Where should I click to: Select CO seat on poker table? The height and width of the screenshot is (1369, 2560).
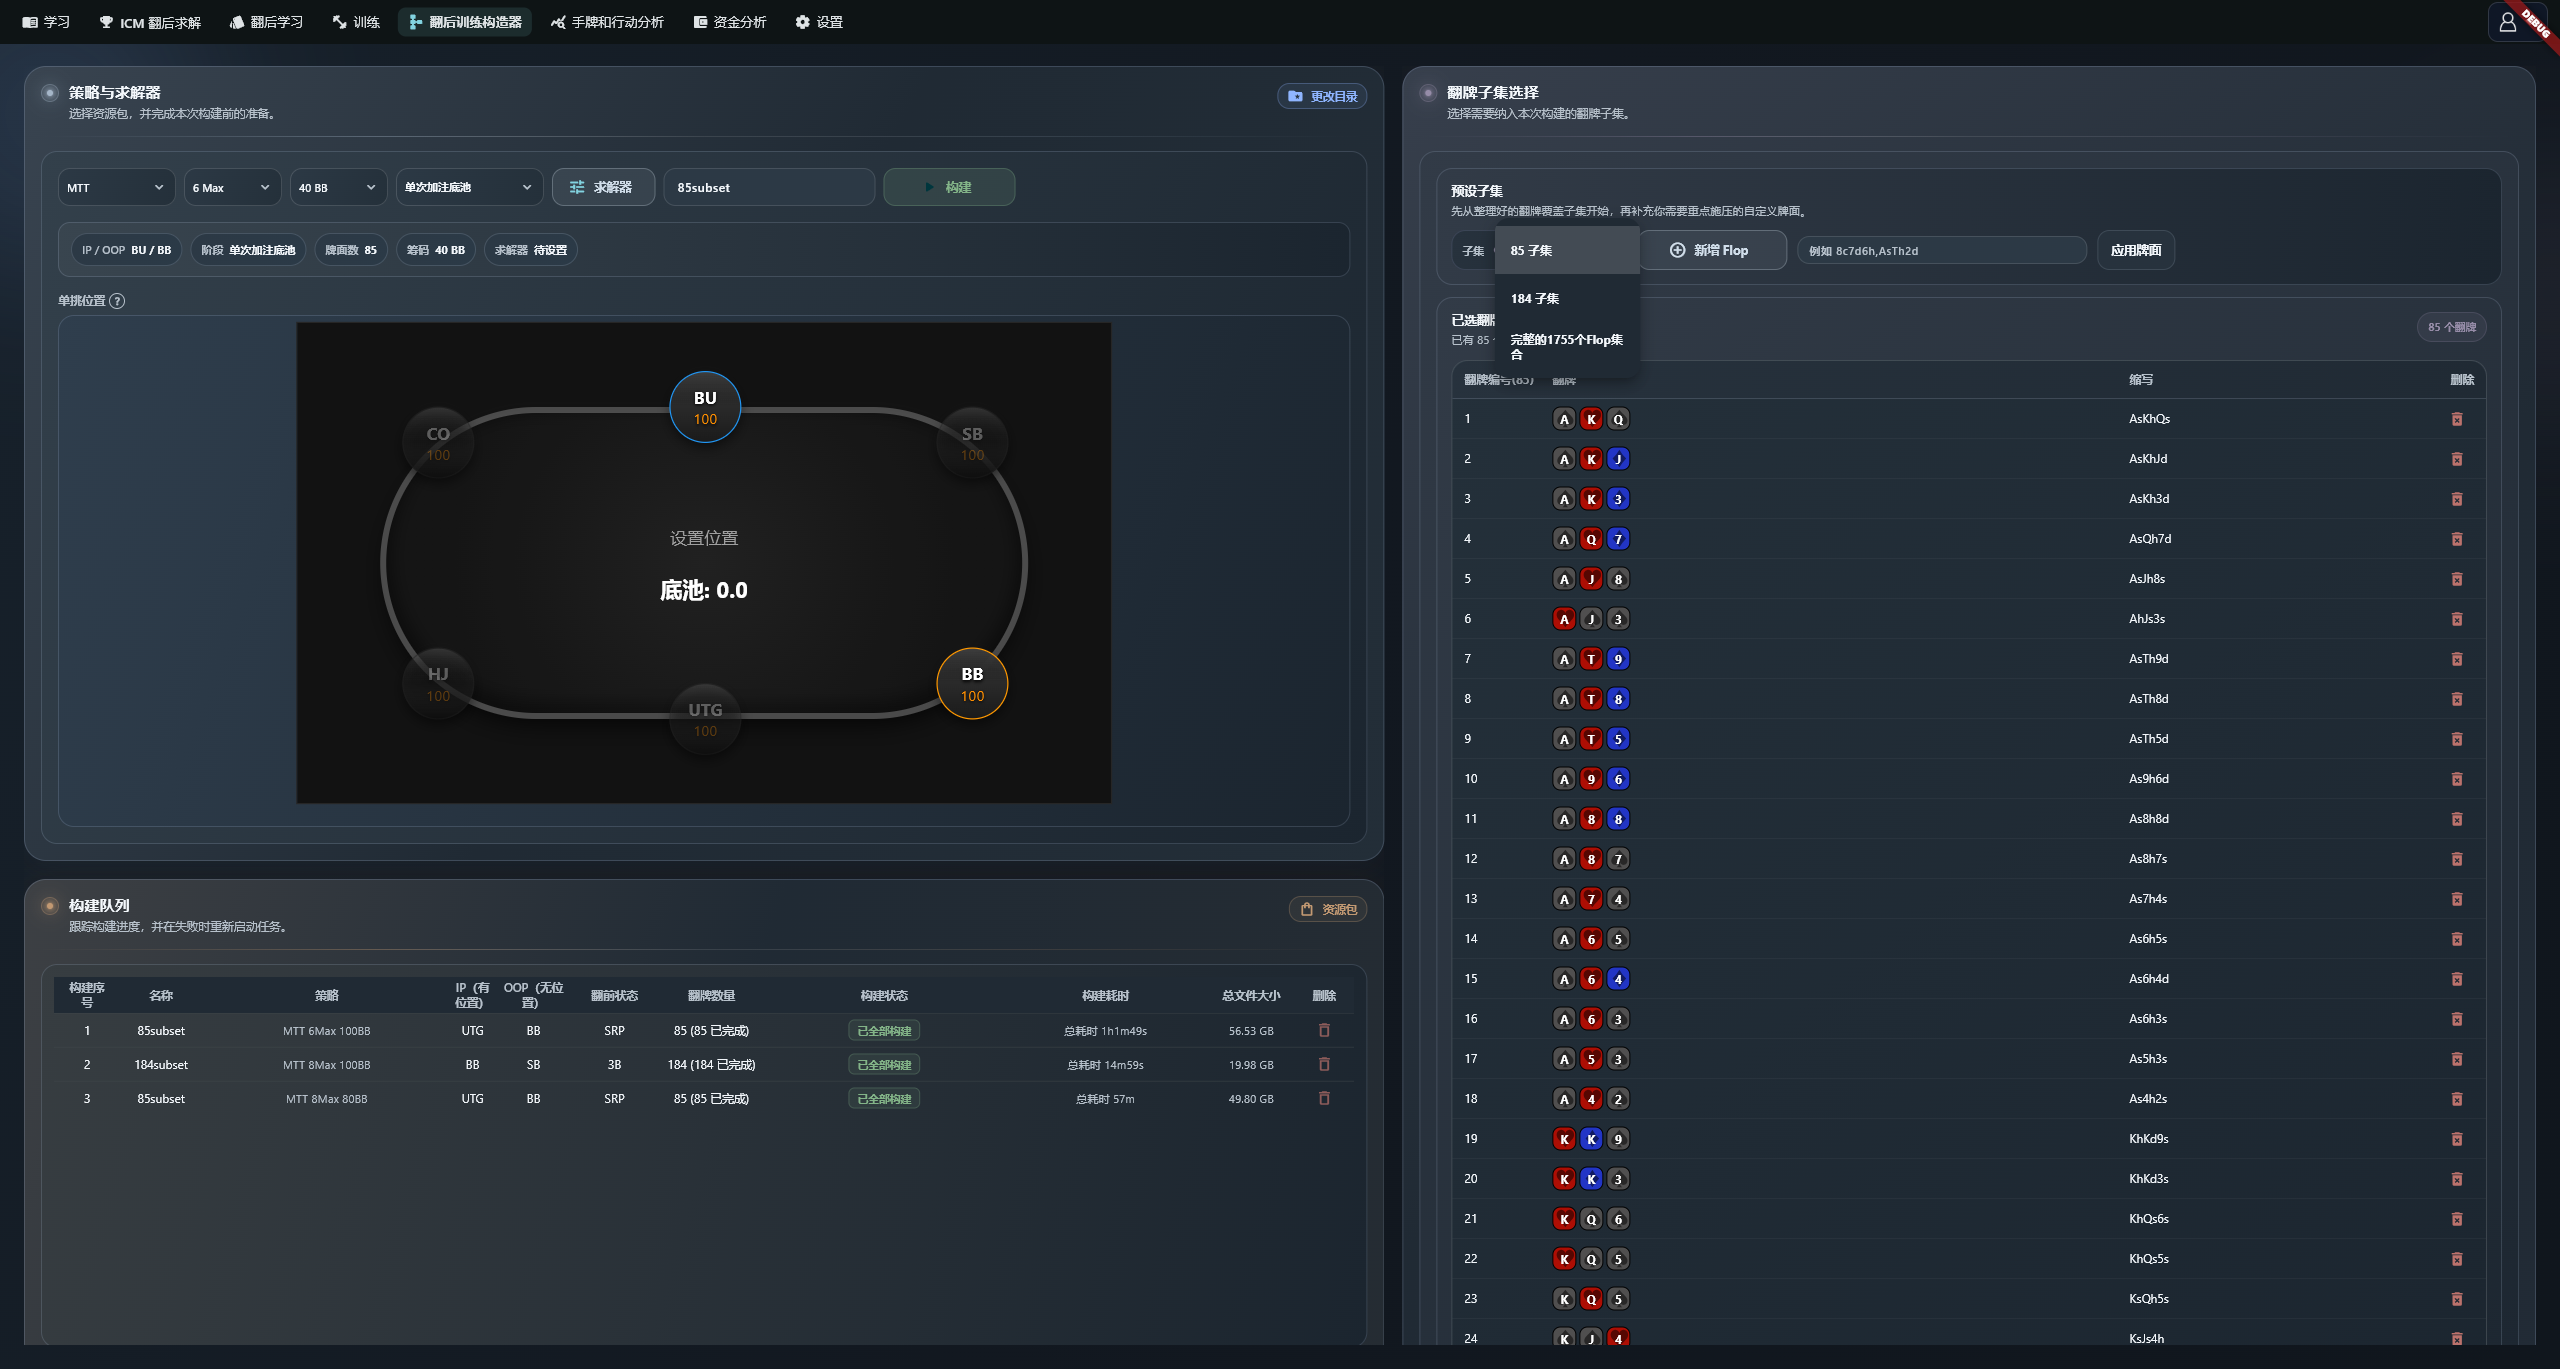pyautogui.click(x=438, y=443)
